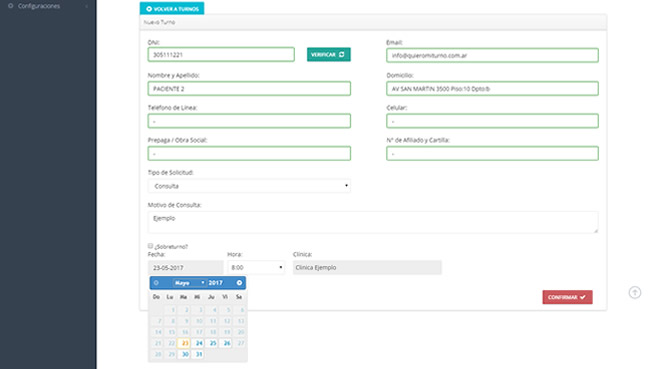Expand the Configuraciones sidebar menu chevron
Image resolution: width=650 pixels, height=369 pixels.
point(87,6)
